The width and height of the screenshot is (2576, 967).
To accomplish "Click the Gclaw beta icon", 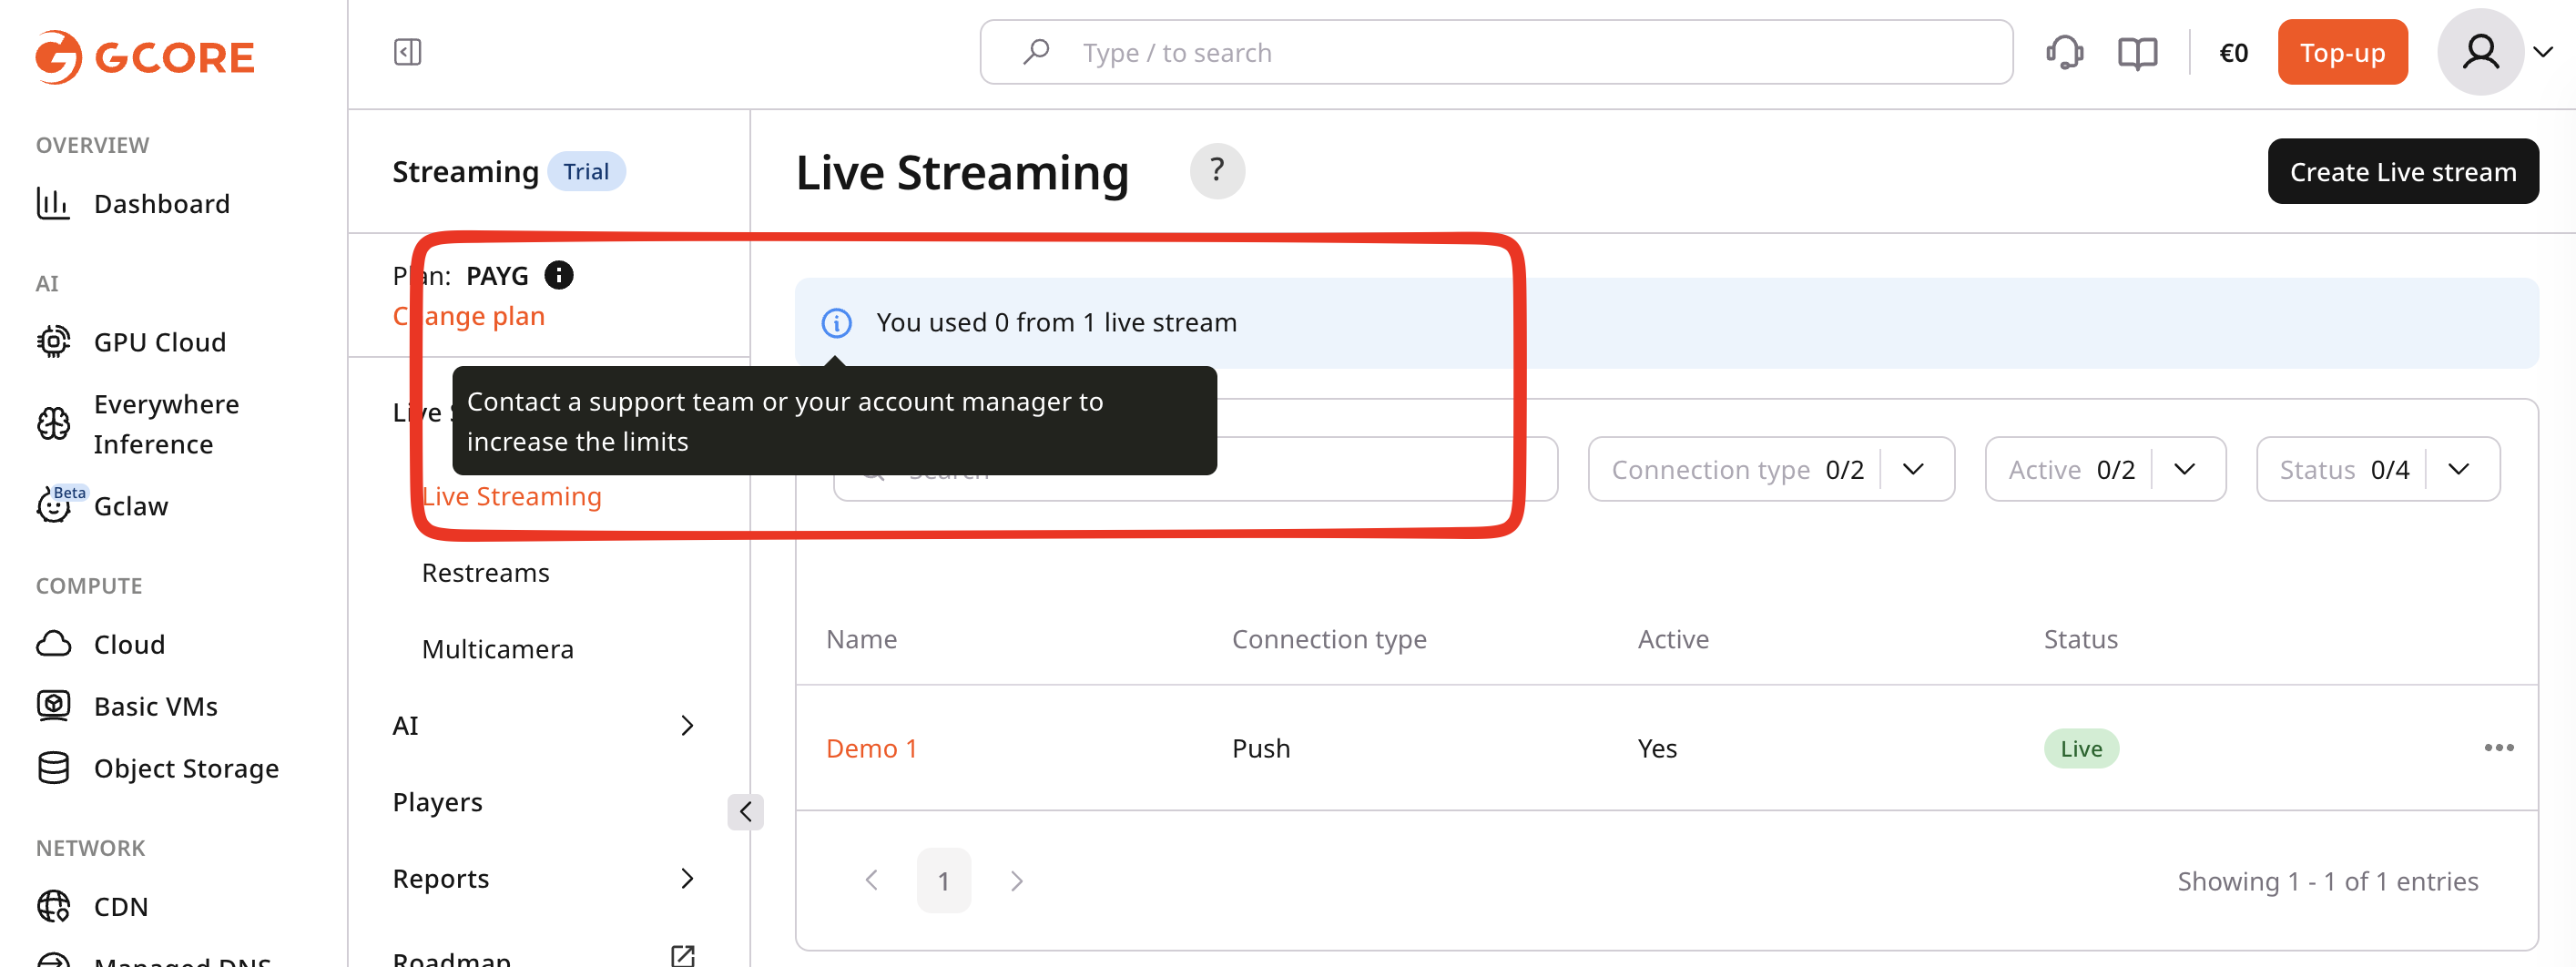I will pyautogui.click(x=53, y=506).
